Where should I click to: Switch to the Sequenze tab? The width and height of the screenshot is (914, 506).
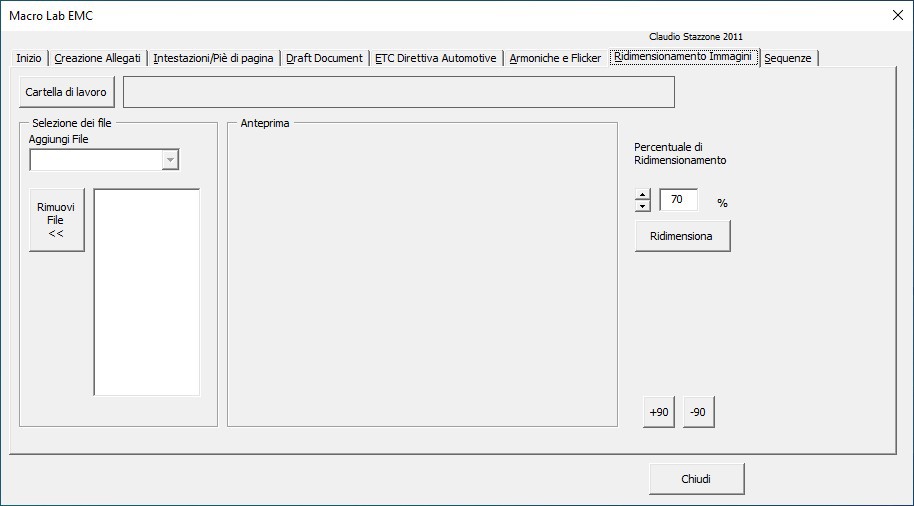tap(788, 58)
